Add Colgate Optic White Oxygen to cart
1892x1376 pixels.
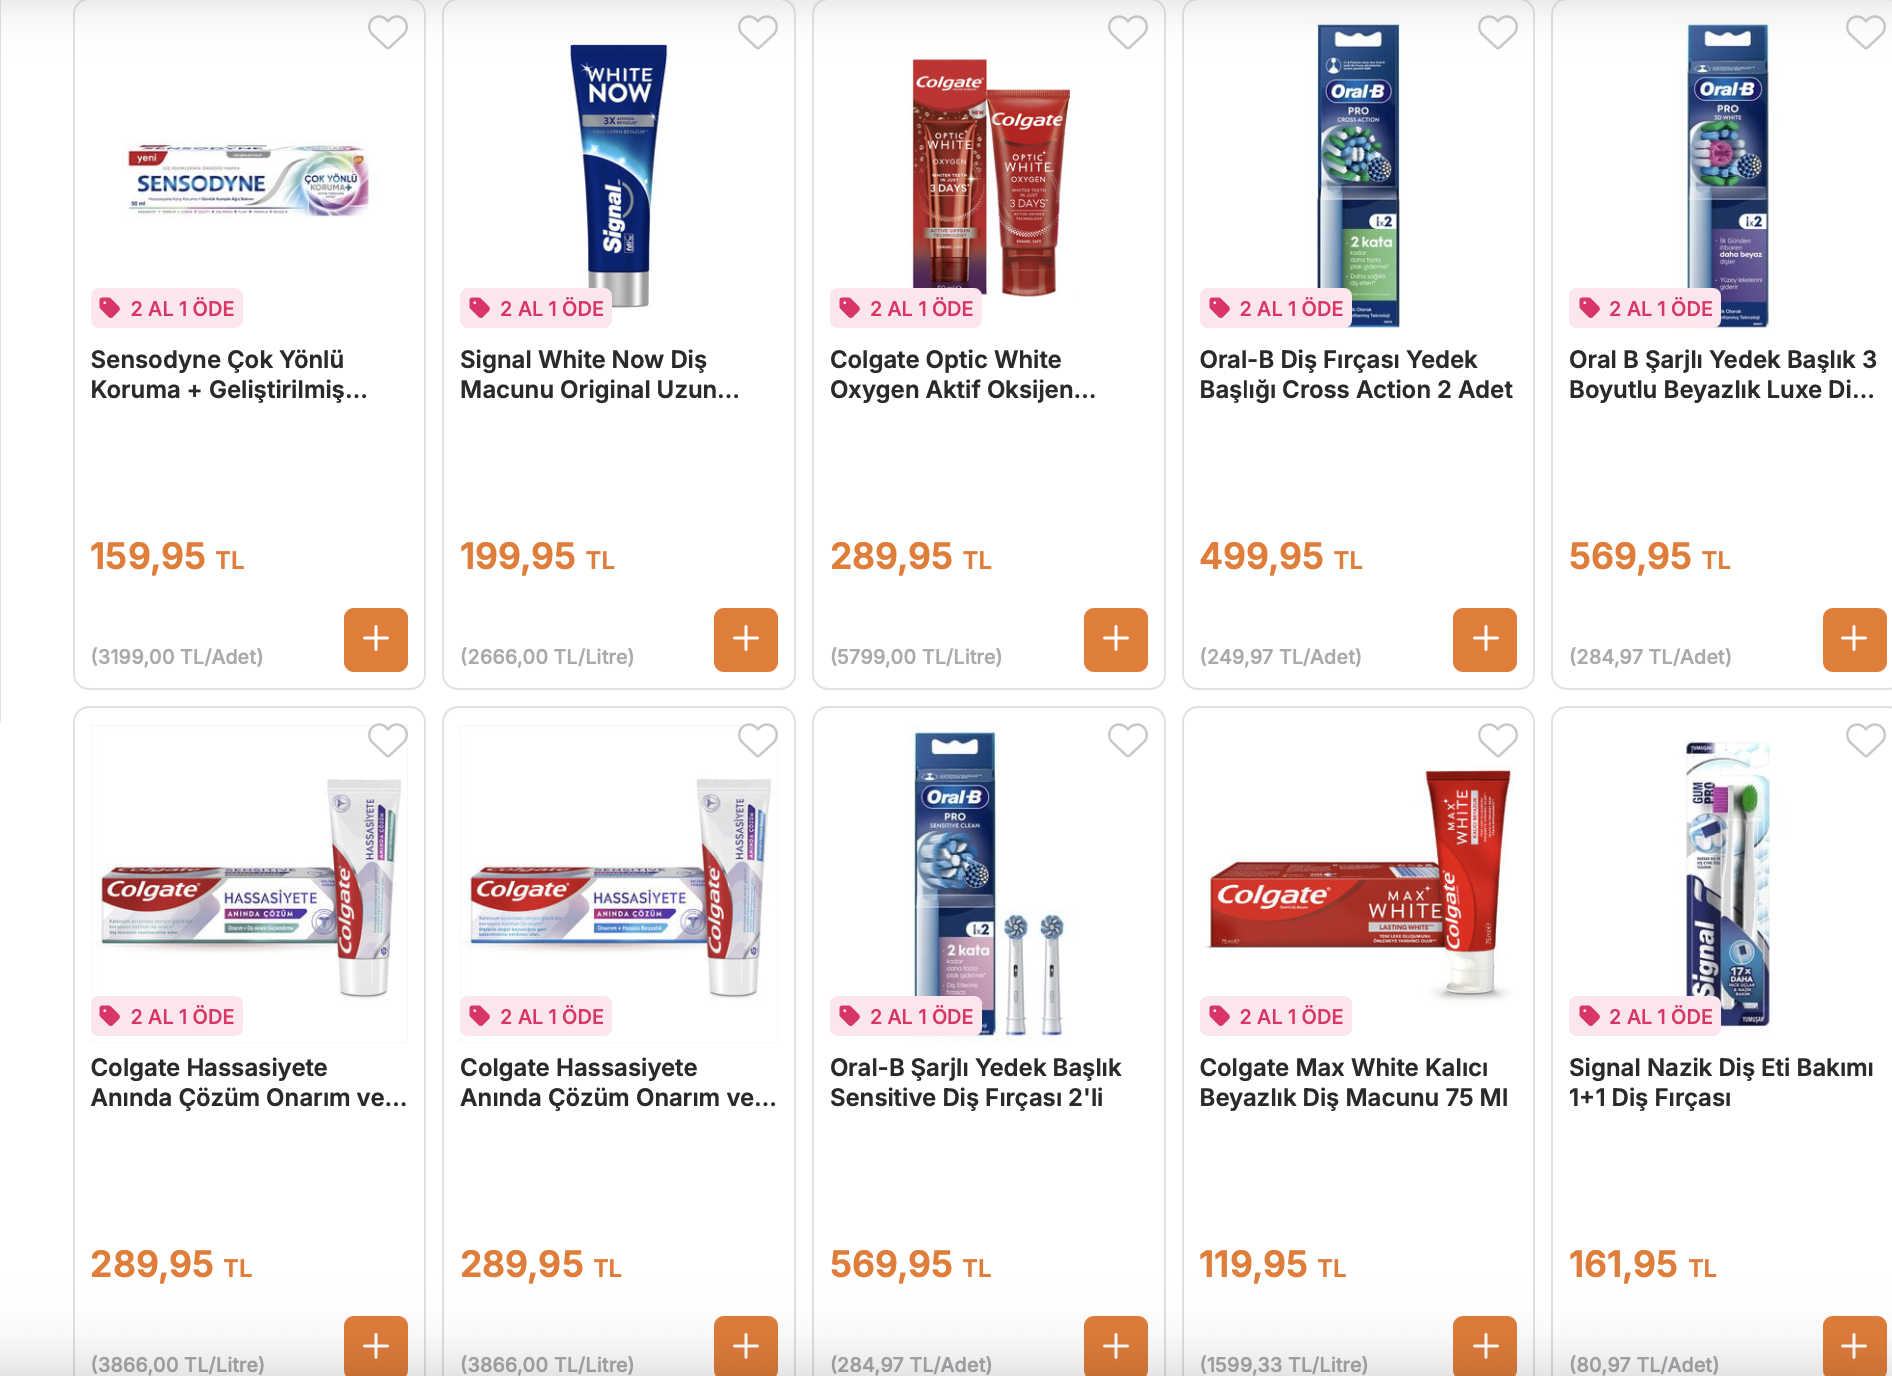(x=1116, y=639)
